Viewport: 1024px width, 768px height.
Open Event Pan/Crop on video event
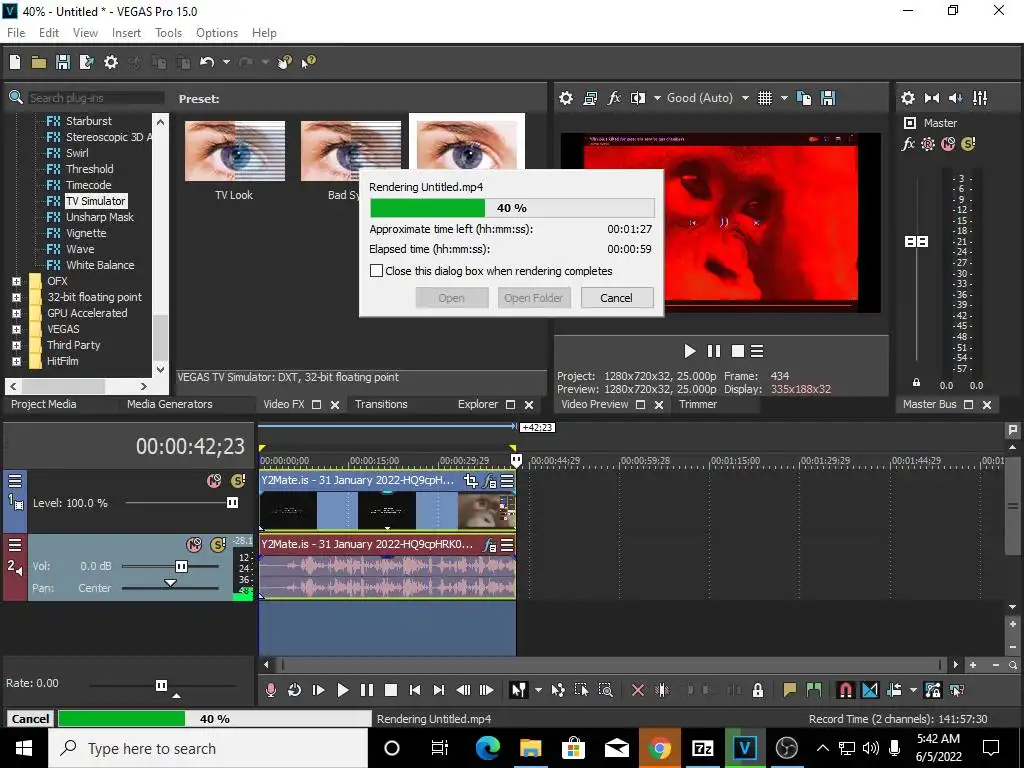(470, 481)
